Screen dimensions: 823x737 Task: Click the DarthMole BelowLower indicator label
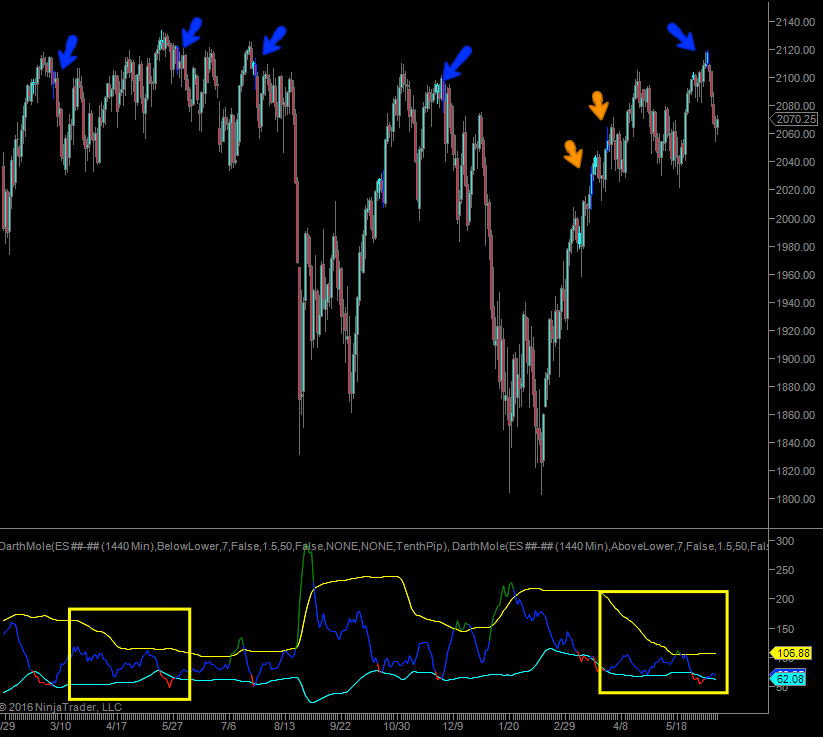(224, 546)
